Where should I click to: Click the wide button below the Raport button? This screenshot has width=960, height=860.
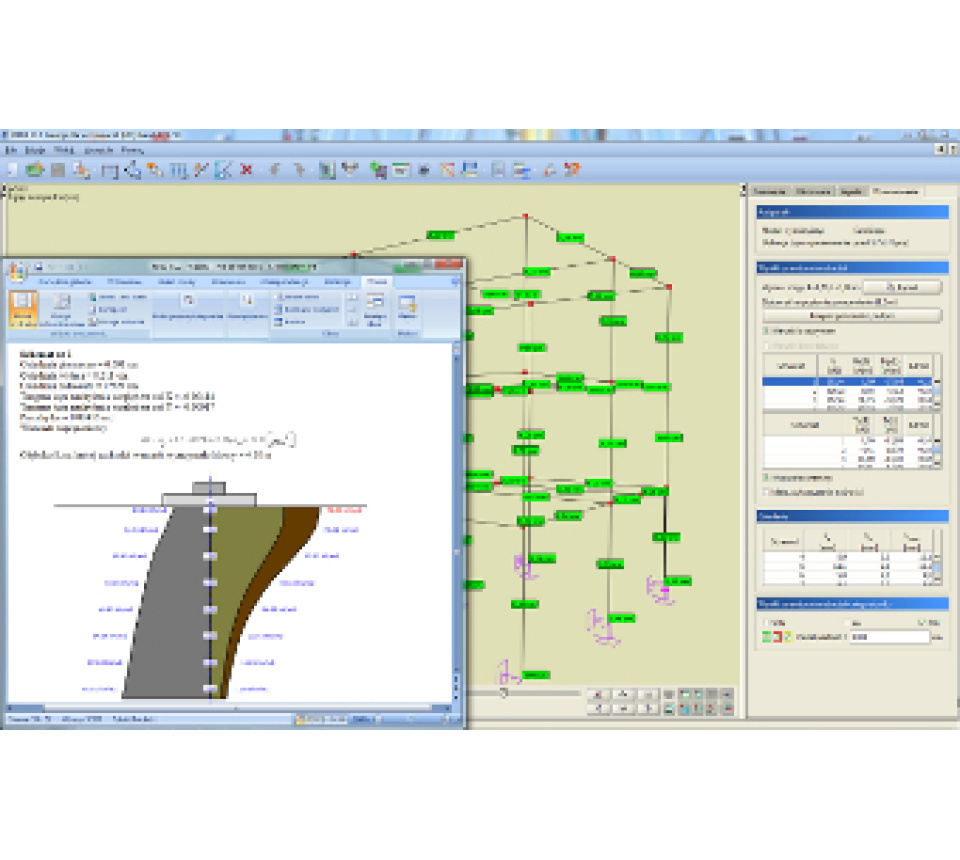pyautogui.click(x=849, y=315)
